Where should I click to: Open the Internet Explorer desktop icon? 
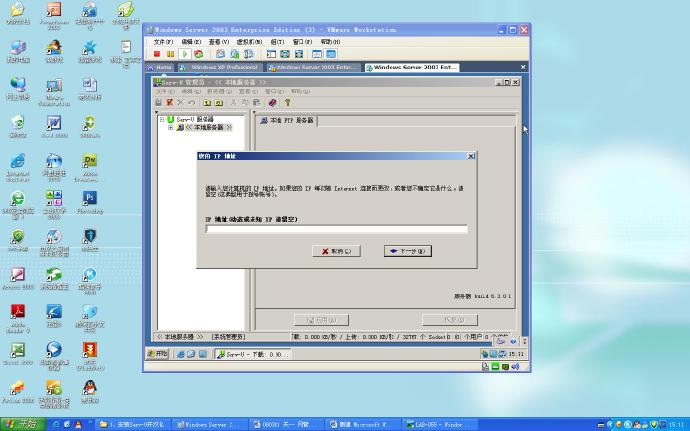(18, 167)
